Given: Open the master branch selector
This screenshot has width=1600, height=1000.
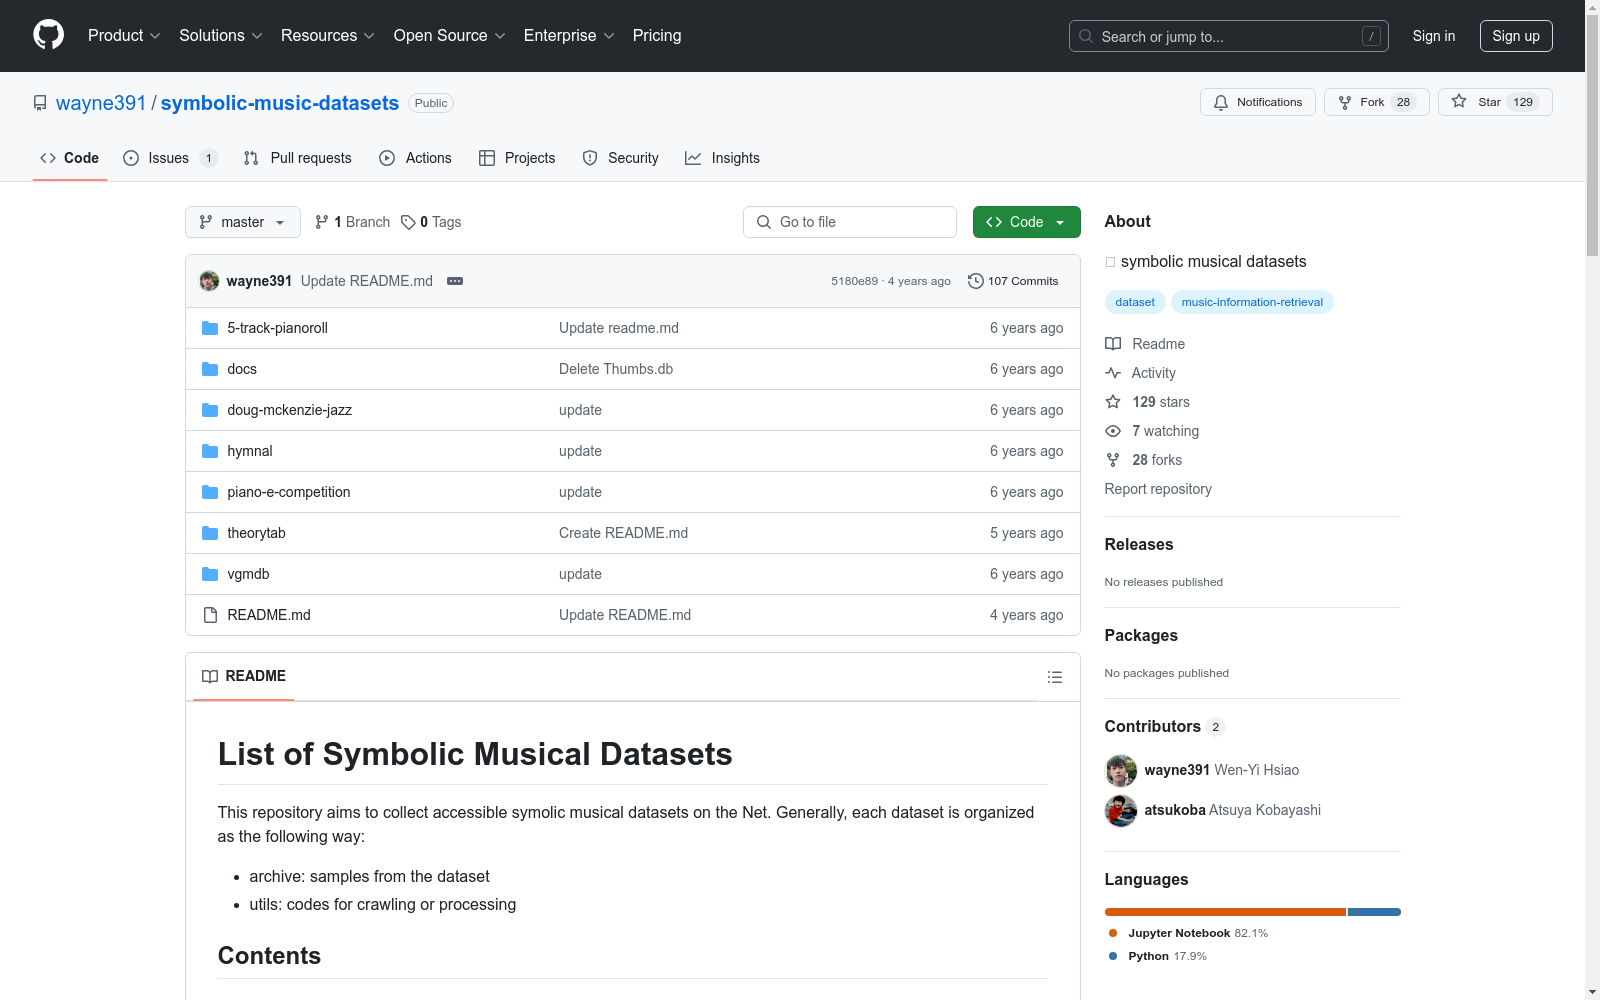Looking at the screenshot, I should click(243, 222).
